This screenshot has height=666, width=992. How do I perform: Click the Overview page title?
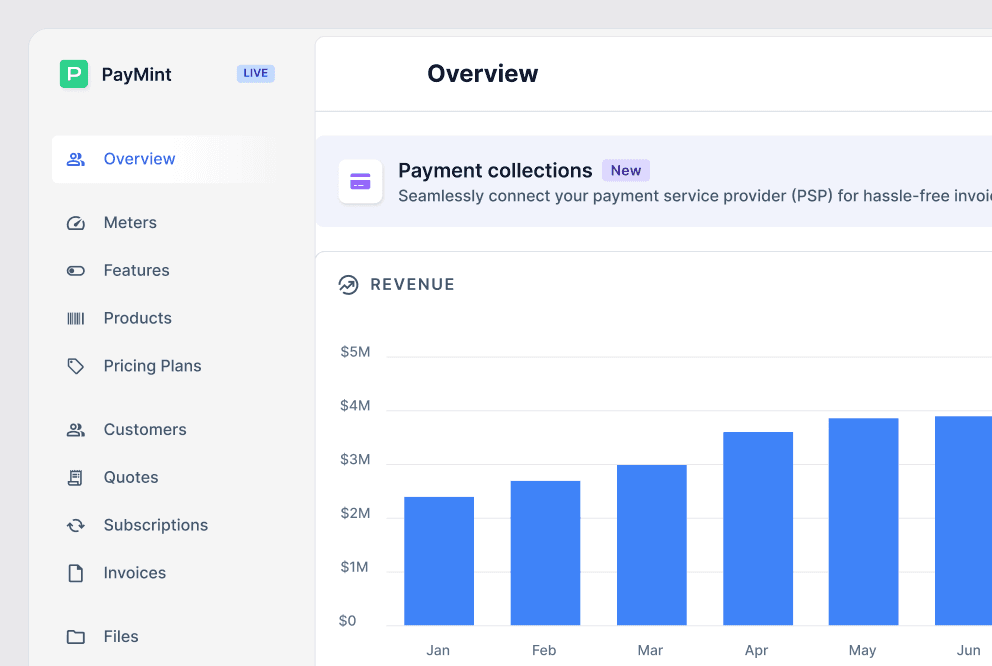click(x=483, y=73)
